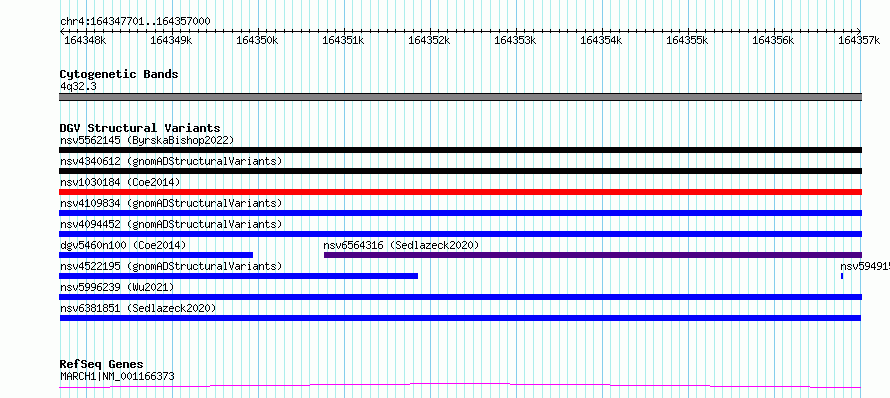Select the blue nsv4094452 variant bar
The width and height of the screenshot is (890, 398).
(x=460, y=234)
